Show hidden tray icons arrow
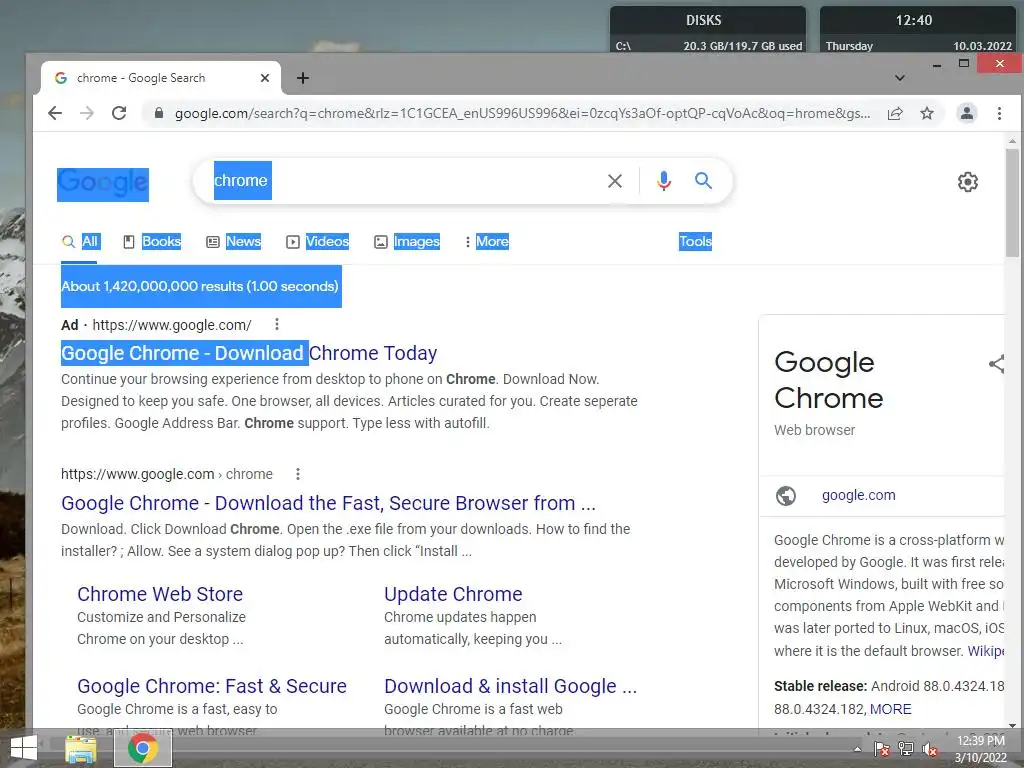The width and height of the screenshot is (1024, 768). coord(857,749)
